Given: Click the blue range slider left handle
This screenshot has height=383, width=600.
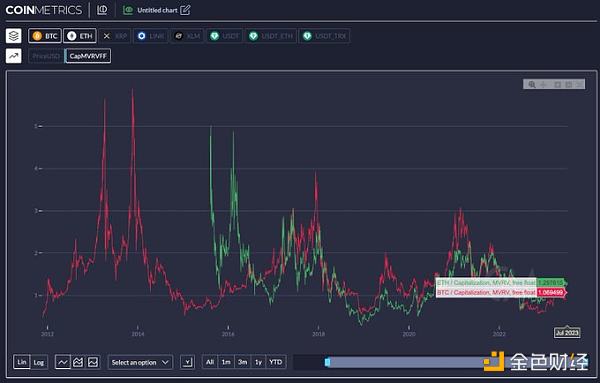Looking at the screenshot, I should (x=327, y=362).
